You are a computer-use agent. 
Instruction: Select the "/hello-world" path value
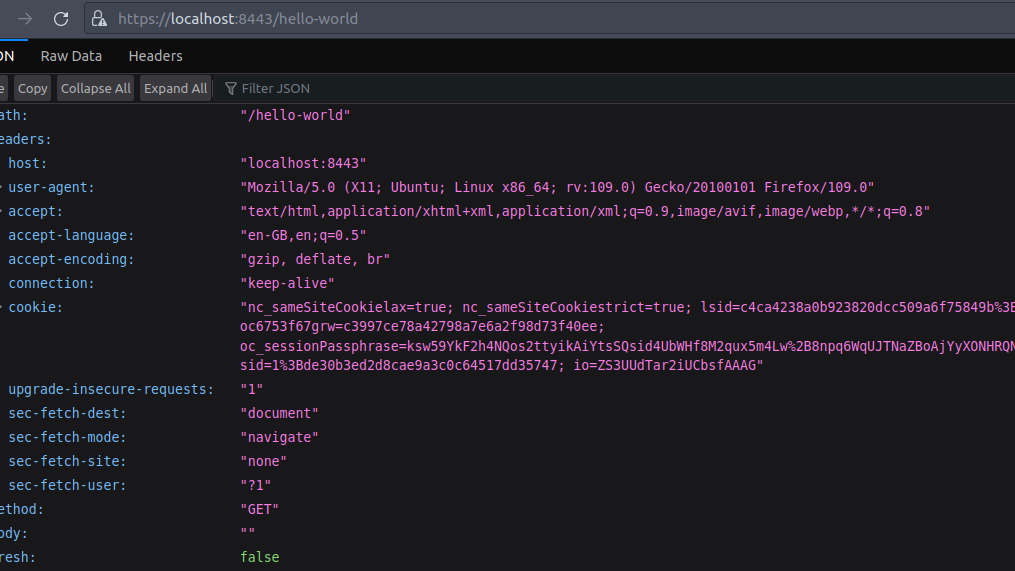pos(295,115)
